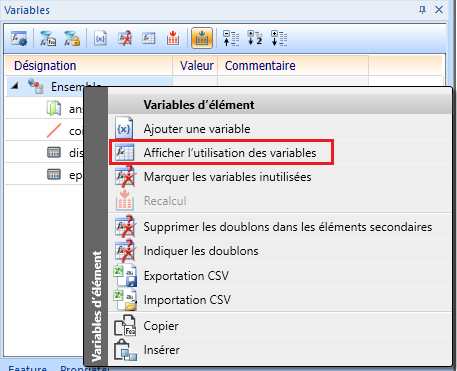Choose Marquer les variables inutilisées
457x371 pixels.
point(280,177)
